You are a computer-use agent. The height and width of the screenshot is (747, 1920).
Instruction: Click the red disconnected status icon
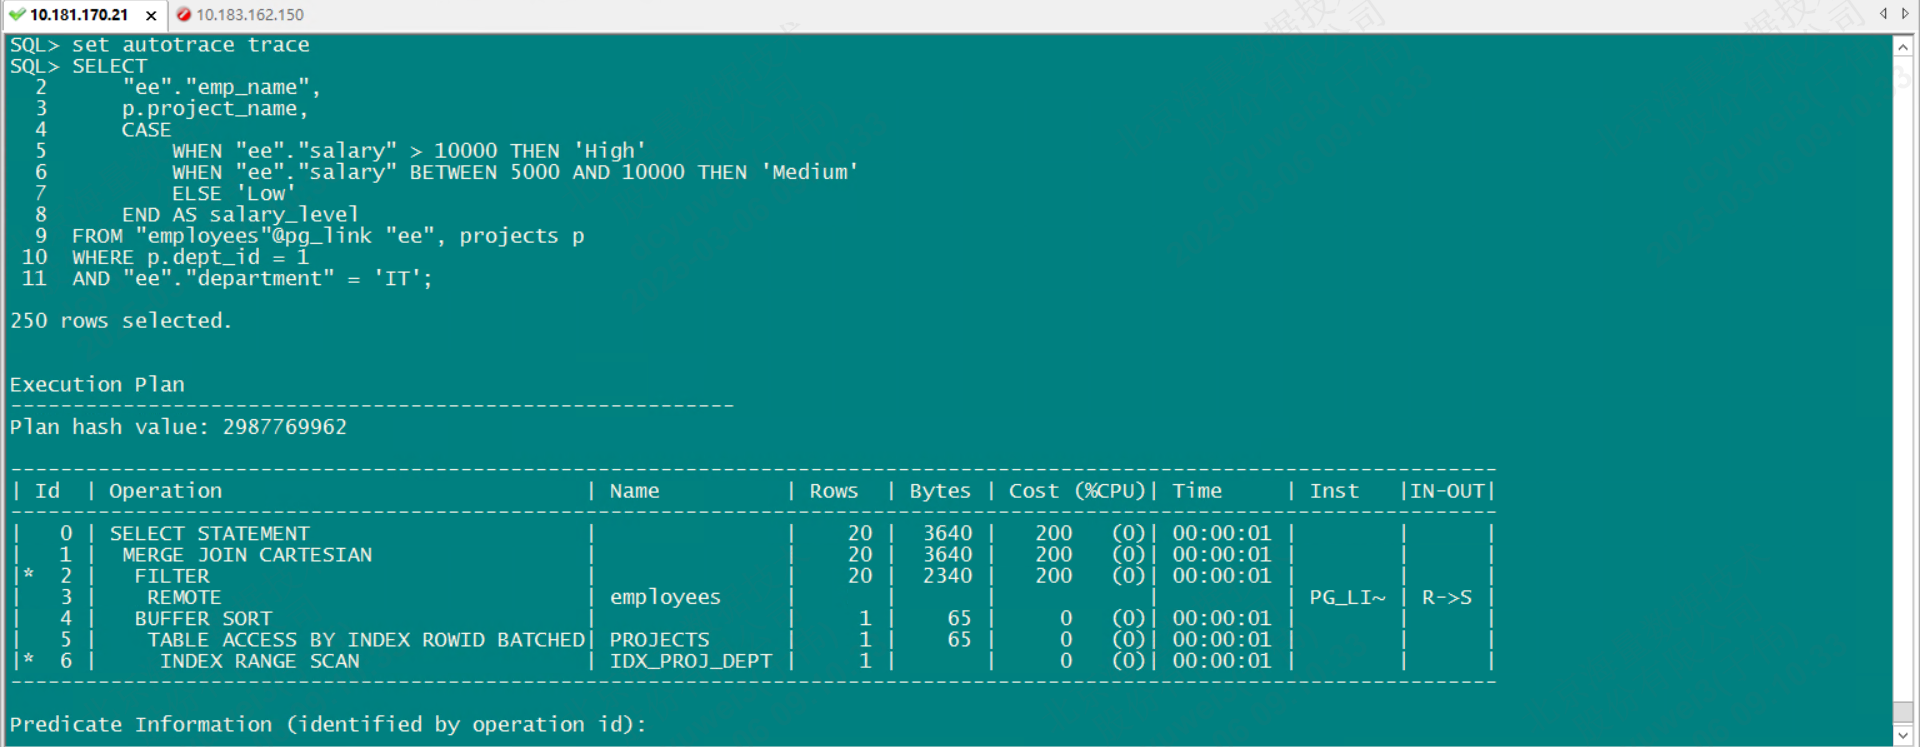coord(184,15)
